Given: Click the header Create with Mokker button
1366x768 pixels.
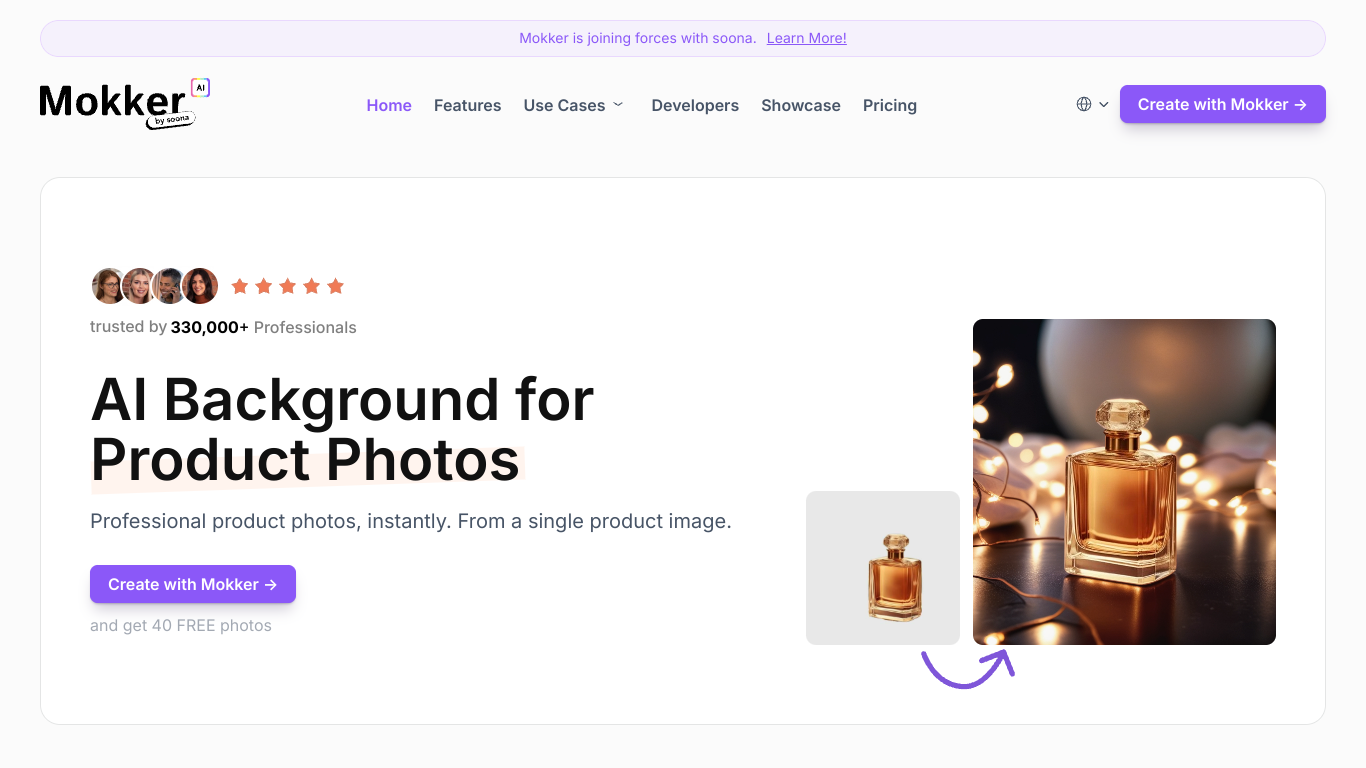Looking at the screenshot, I should click(1223, 104).
